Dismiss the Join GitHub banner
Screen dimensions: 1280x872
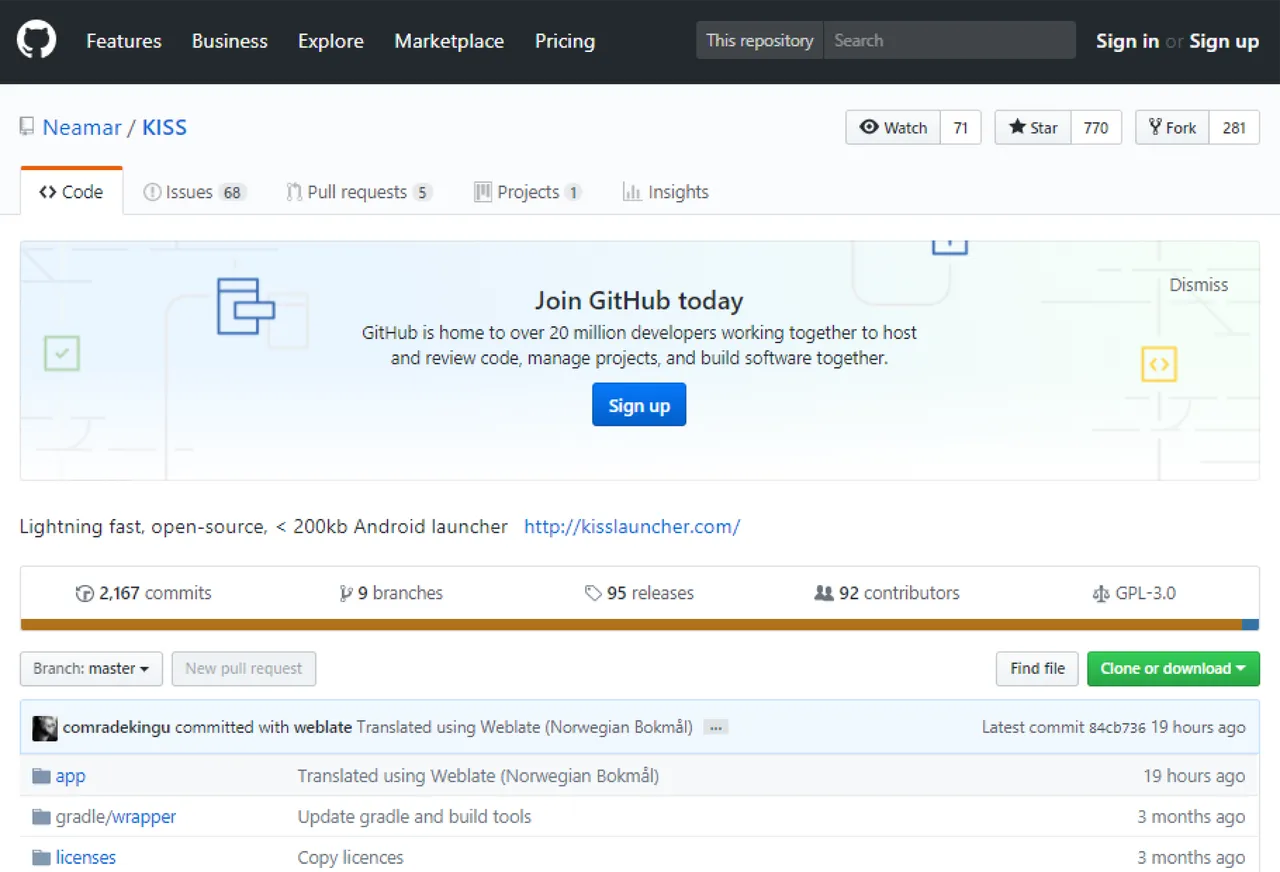click(x=1199, y=285)
